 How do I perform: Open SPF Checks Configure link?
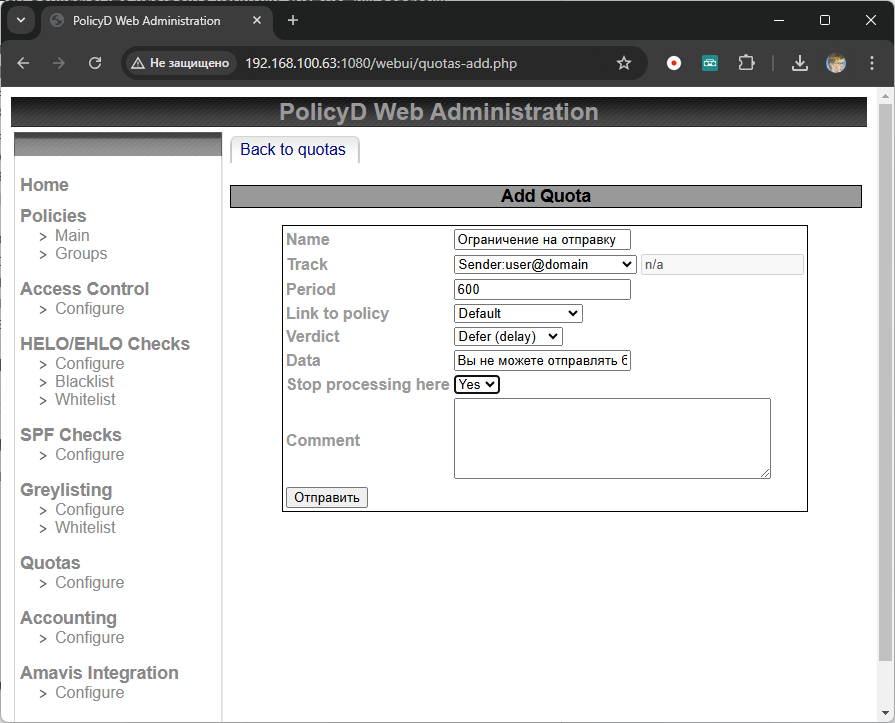tap(90, 455)
